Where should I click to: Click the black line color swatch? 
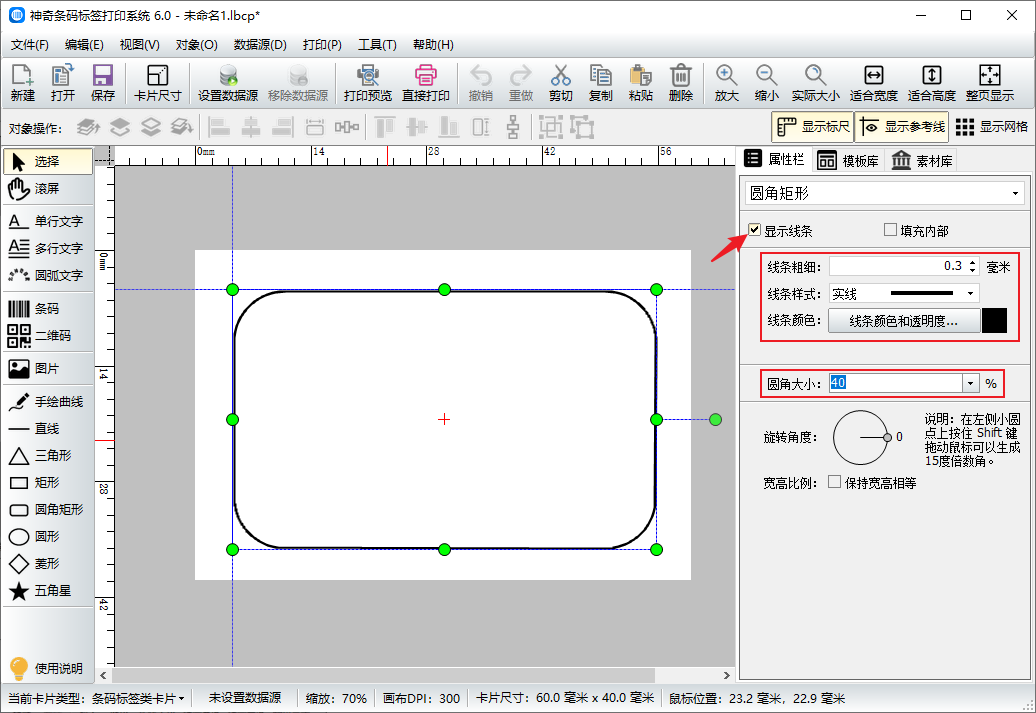[994, 321]
